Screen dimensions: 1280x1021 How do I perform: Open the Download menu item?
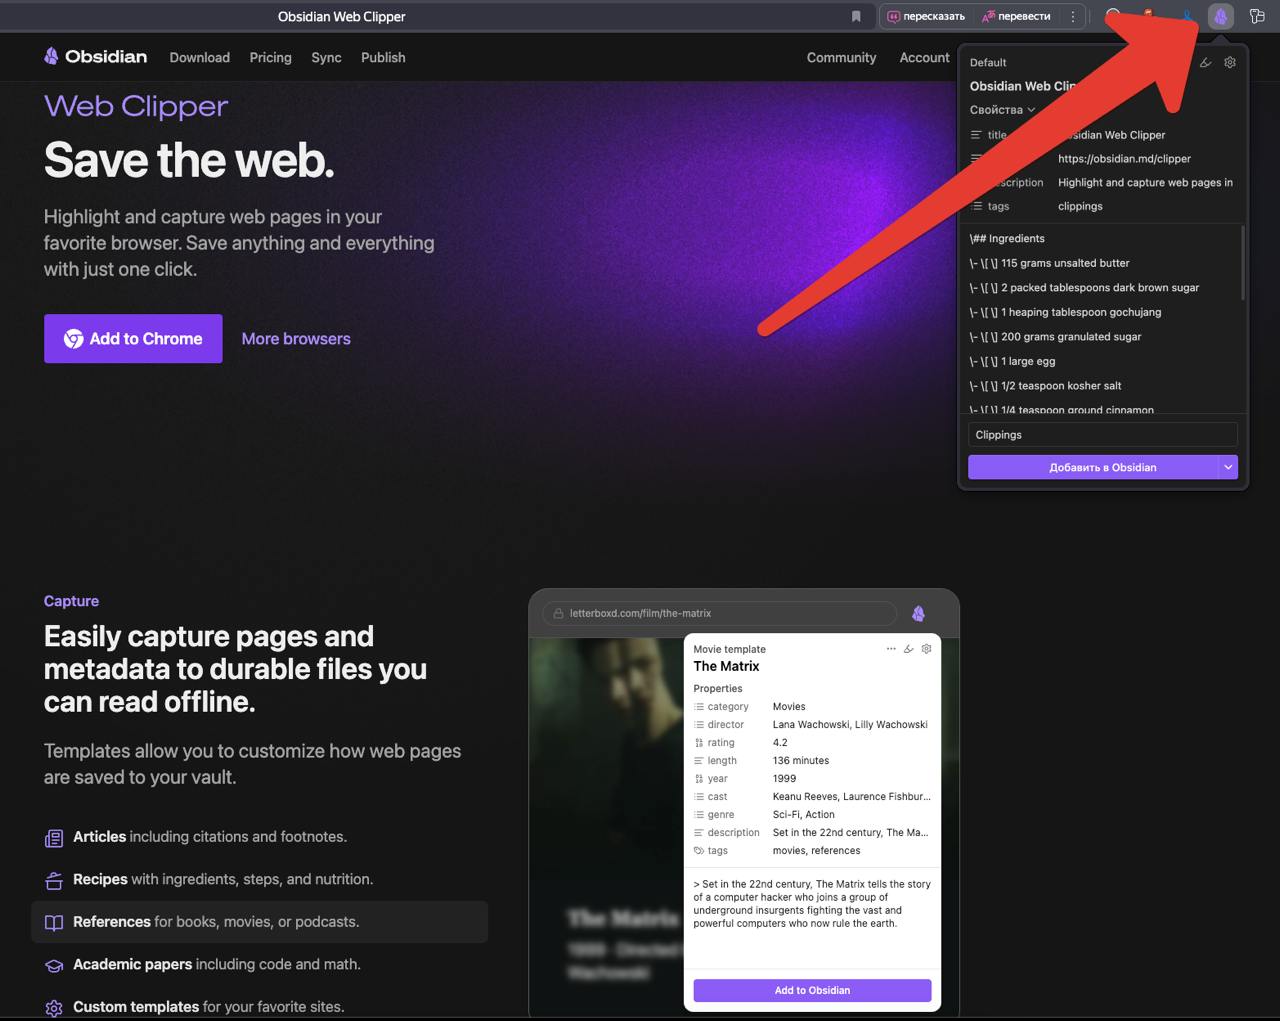pos(200,58)
